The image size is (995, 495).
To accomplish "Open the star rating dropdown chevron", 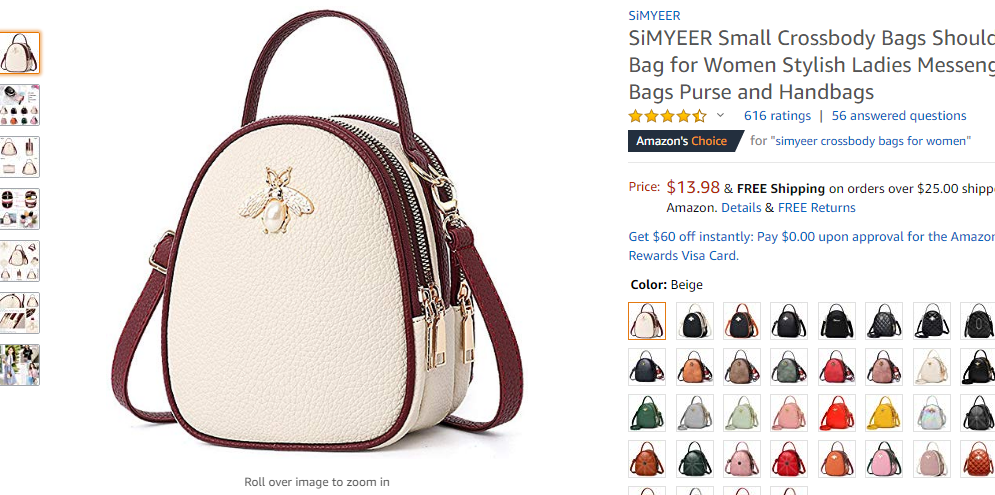I will click(720, 116).
